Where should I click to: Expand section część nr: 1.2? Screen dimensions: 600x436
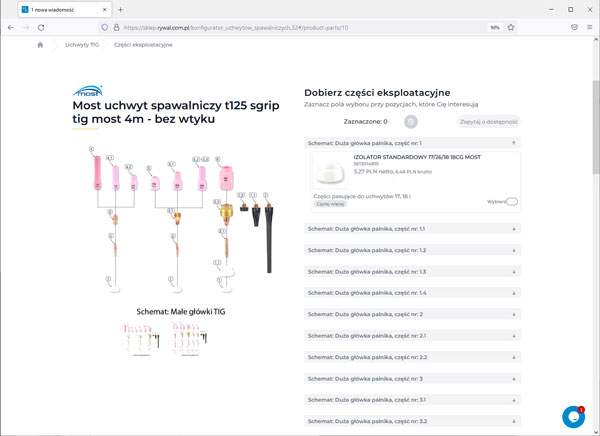pos(412,250)
